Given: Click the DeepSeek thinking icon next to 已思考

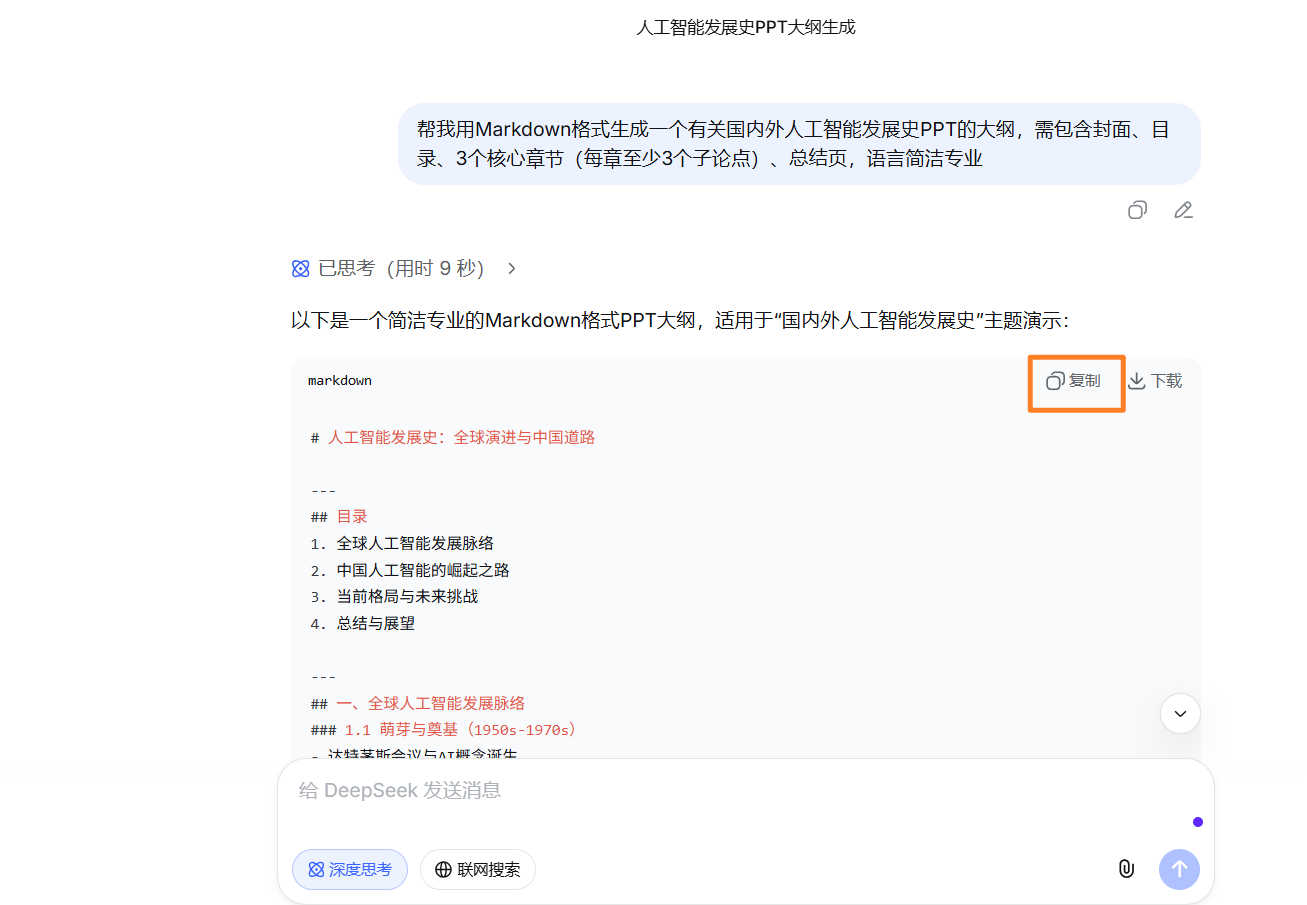Looking at the screenshot, I should 300,268.
